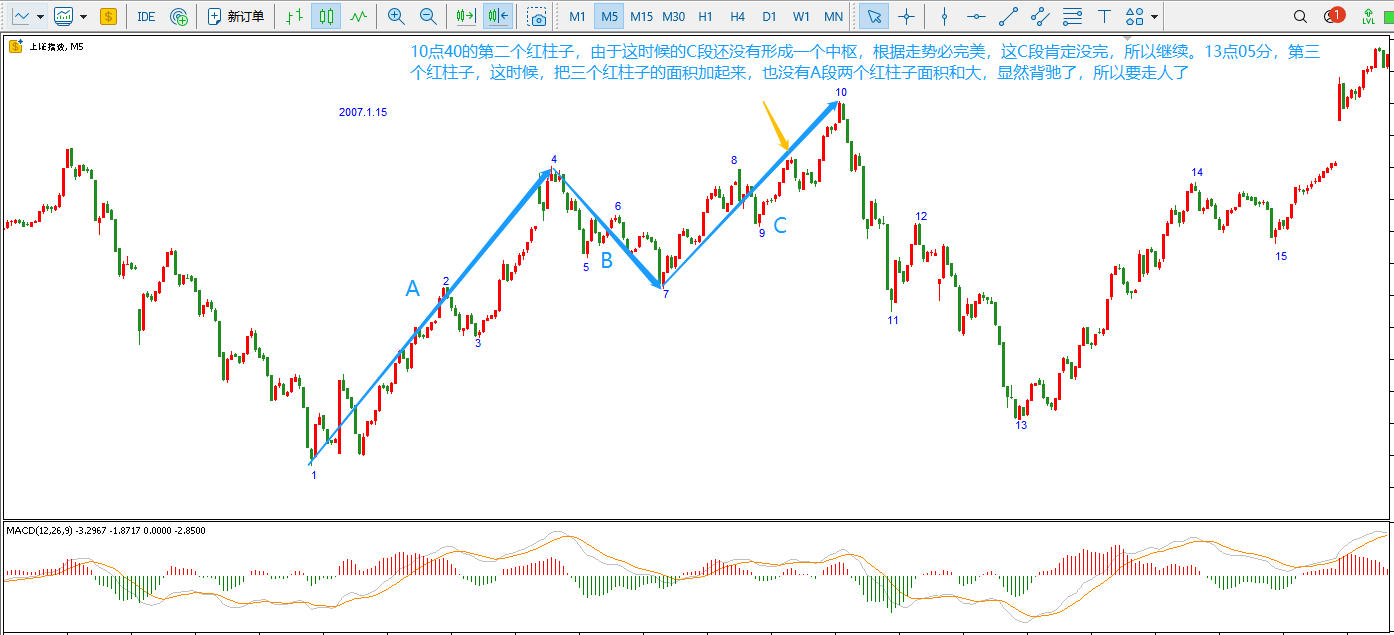
Task: Open the search magnifier icon
Action: 1300,16
